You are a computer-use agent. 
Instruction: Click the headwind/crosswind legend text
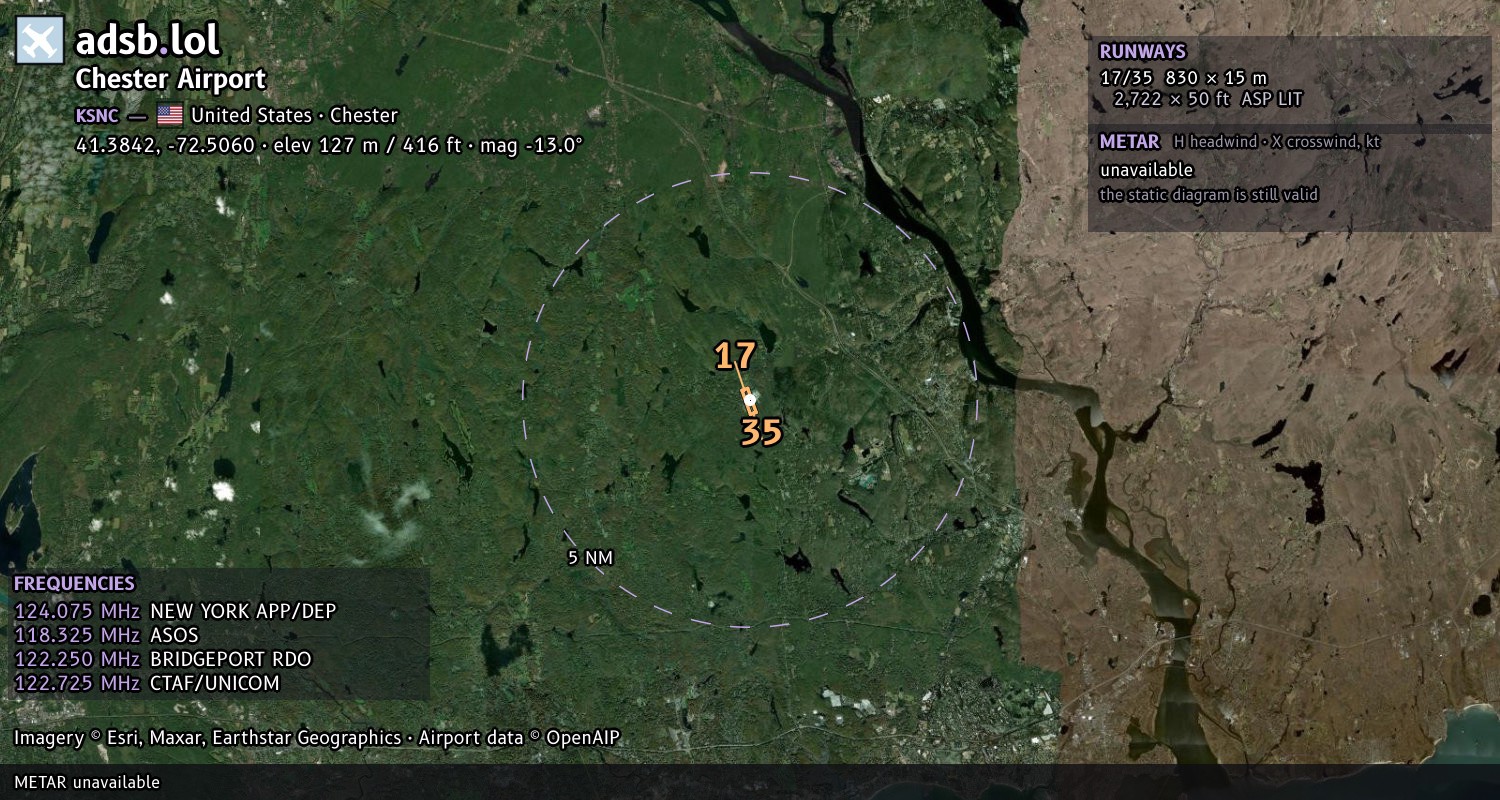(1277, 142)
